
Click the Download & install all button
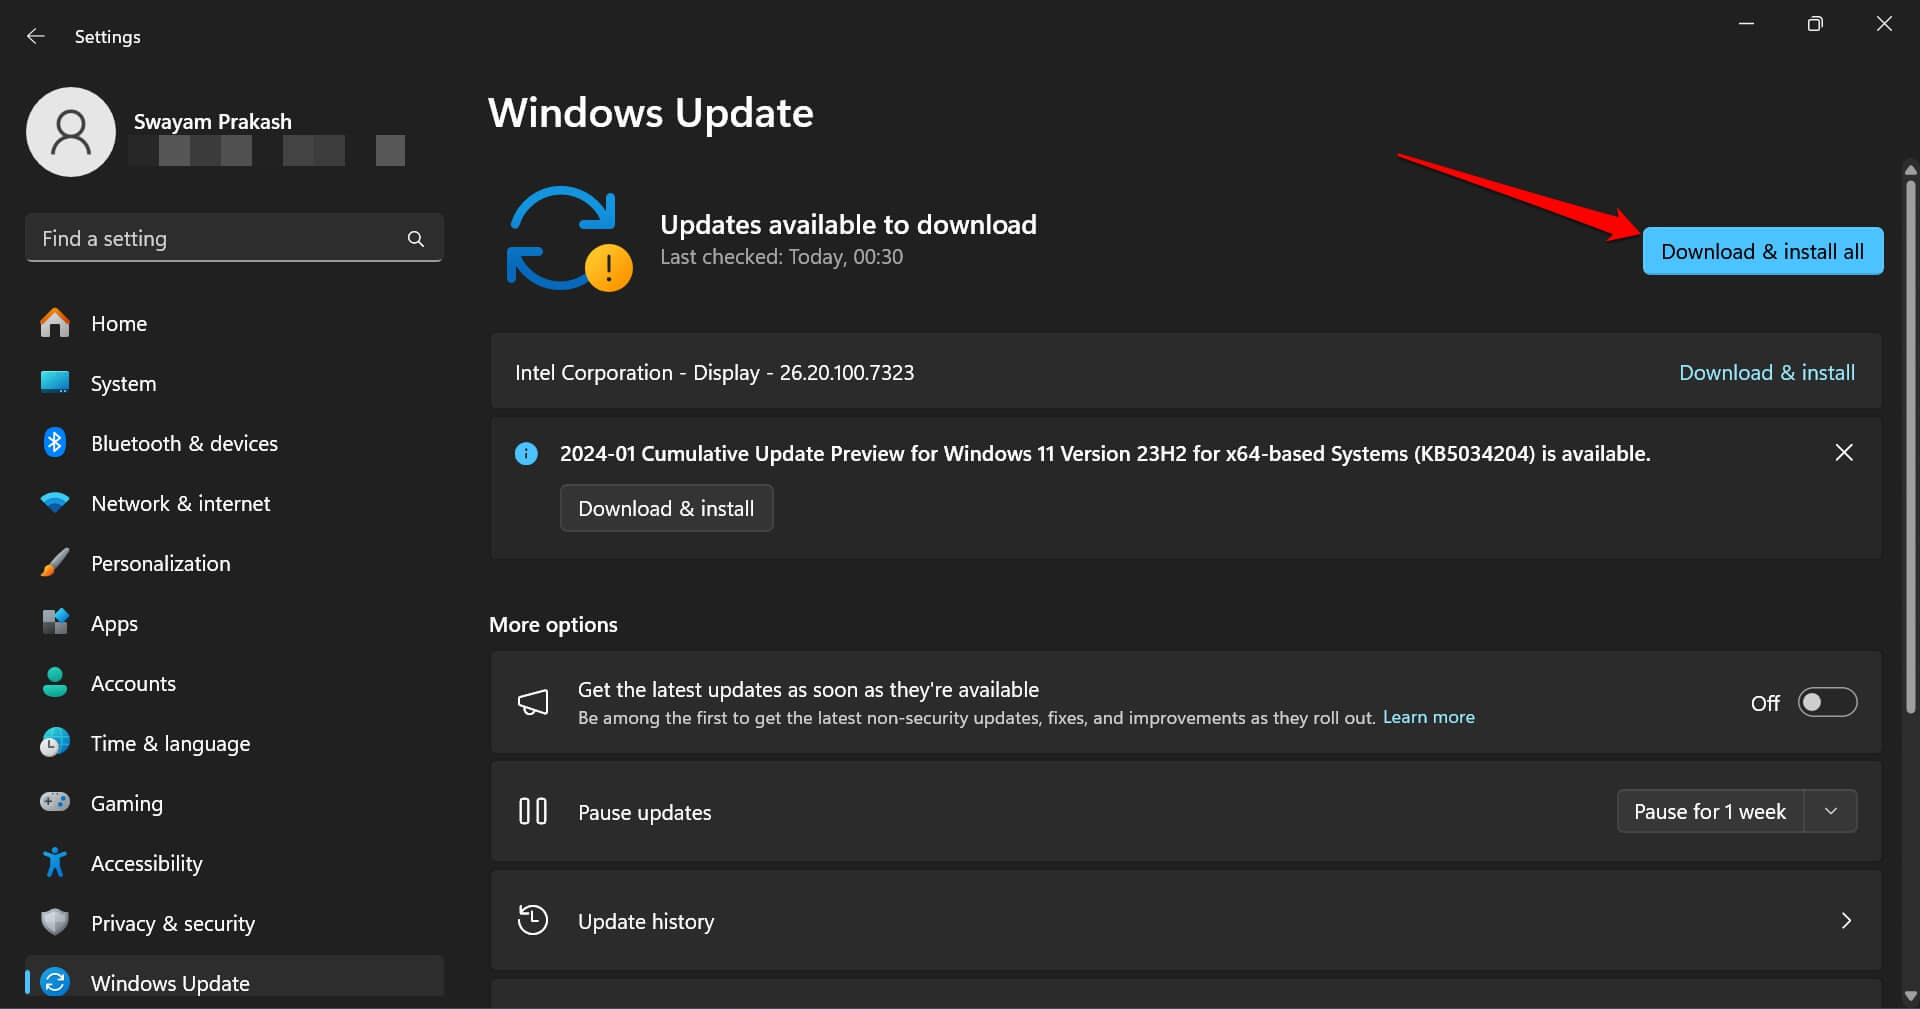click(x=1761, y=251)
